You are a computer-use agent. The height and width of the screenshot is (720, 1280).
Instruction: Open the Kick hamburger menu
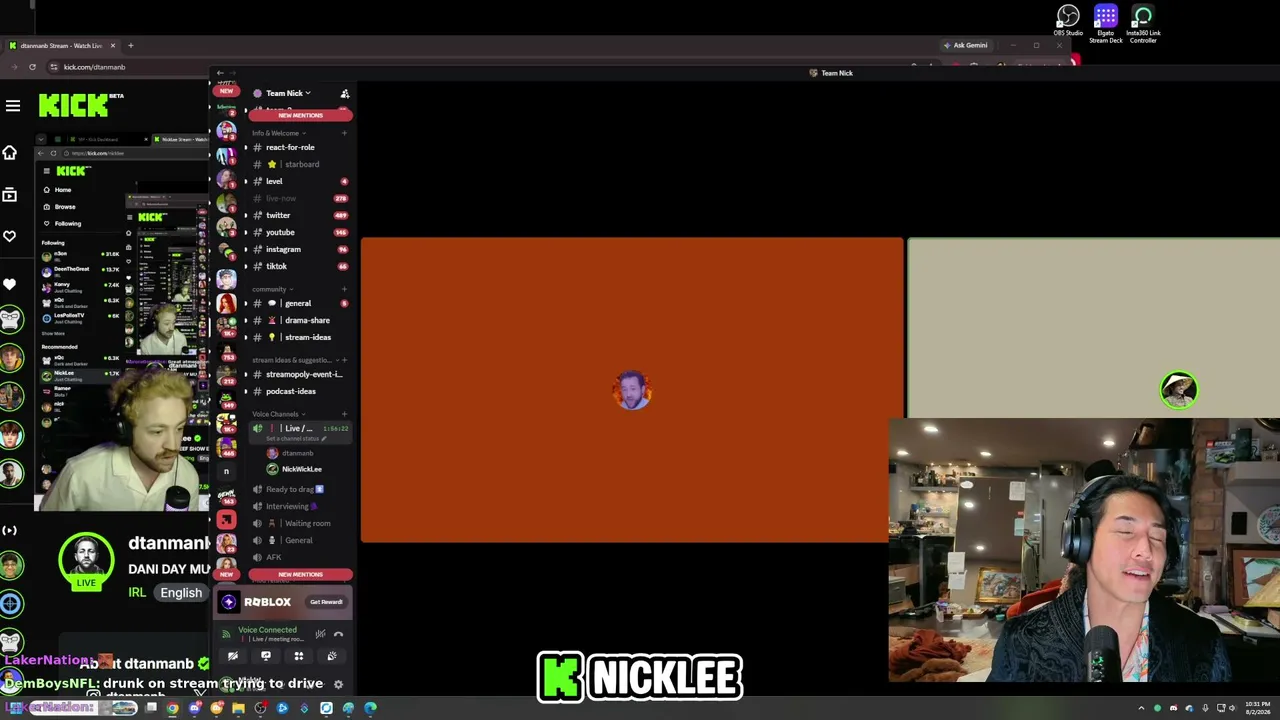[13, 105]
